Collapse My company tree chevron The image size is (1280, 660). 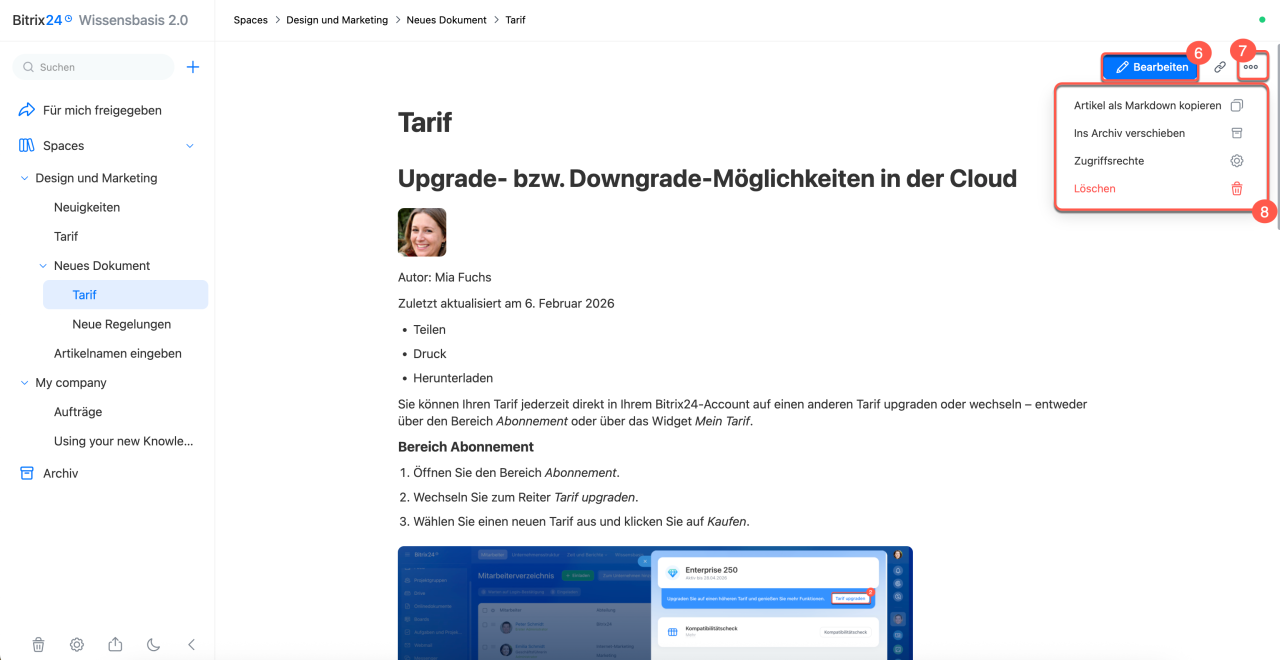pos(25,383)
